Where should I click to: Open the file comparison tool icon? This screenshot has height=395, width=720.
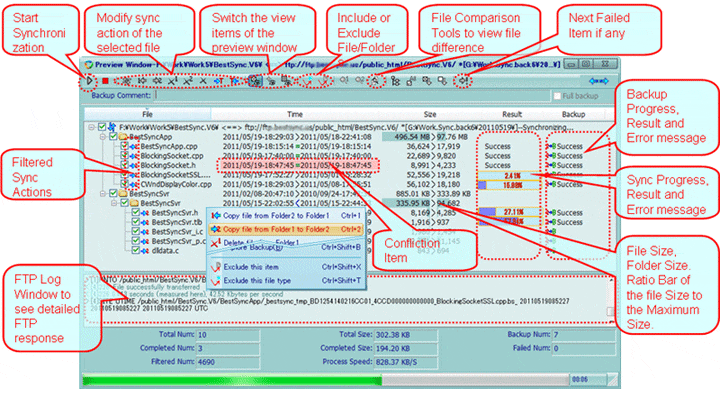point(376,81)
